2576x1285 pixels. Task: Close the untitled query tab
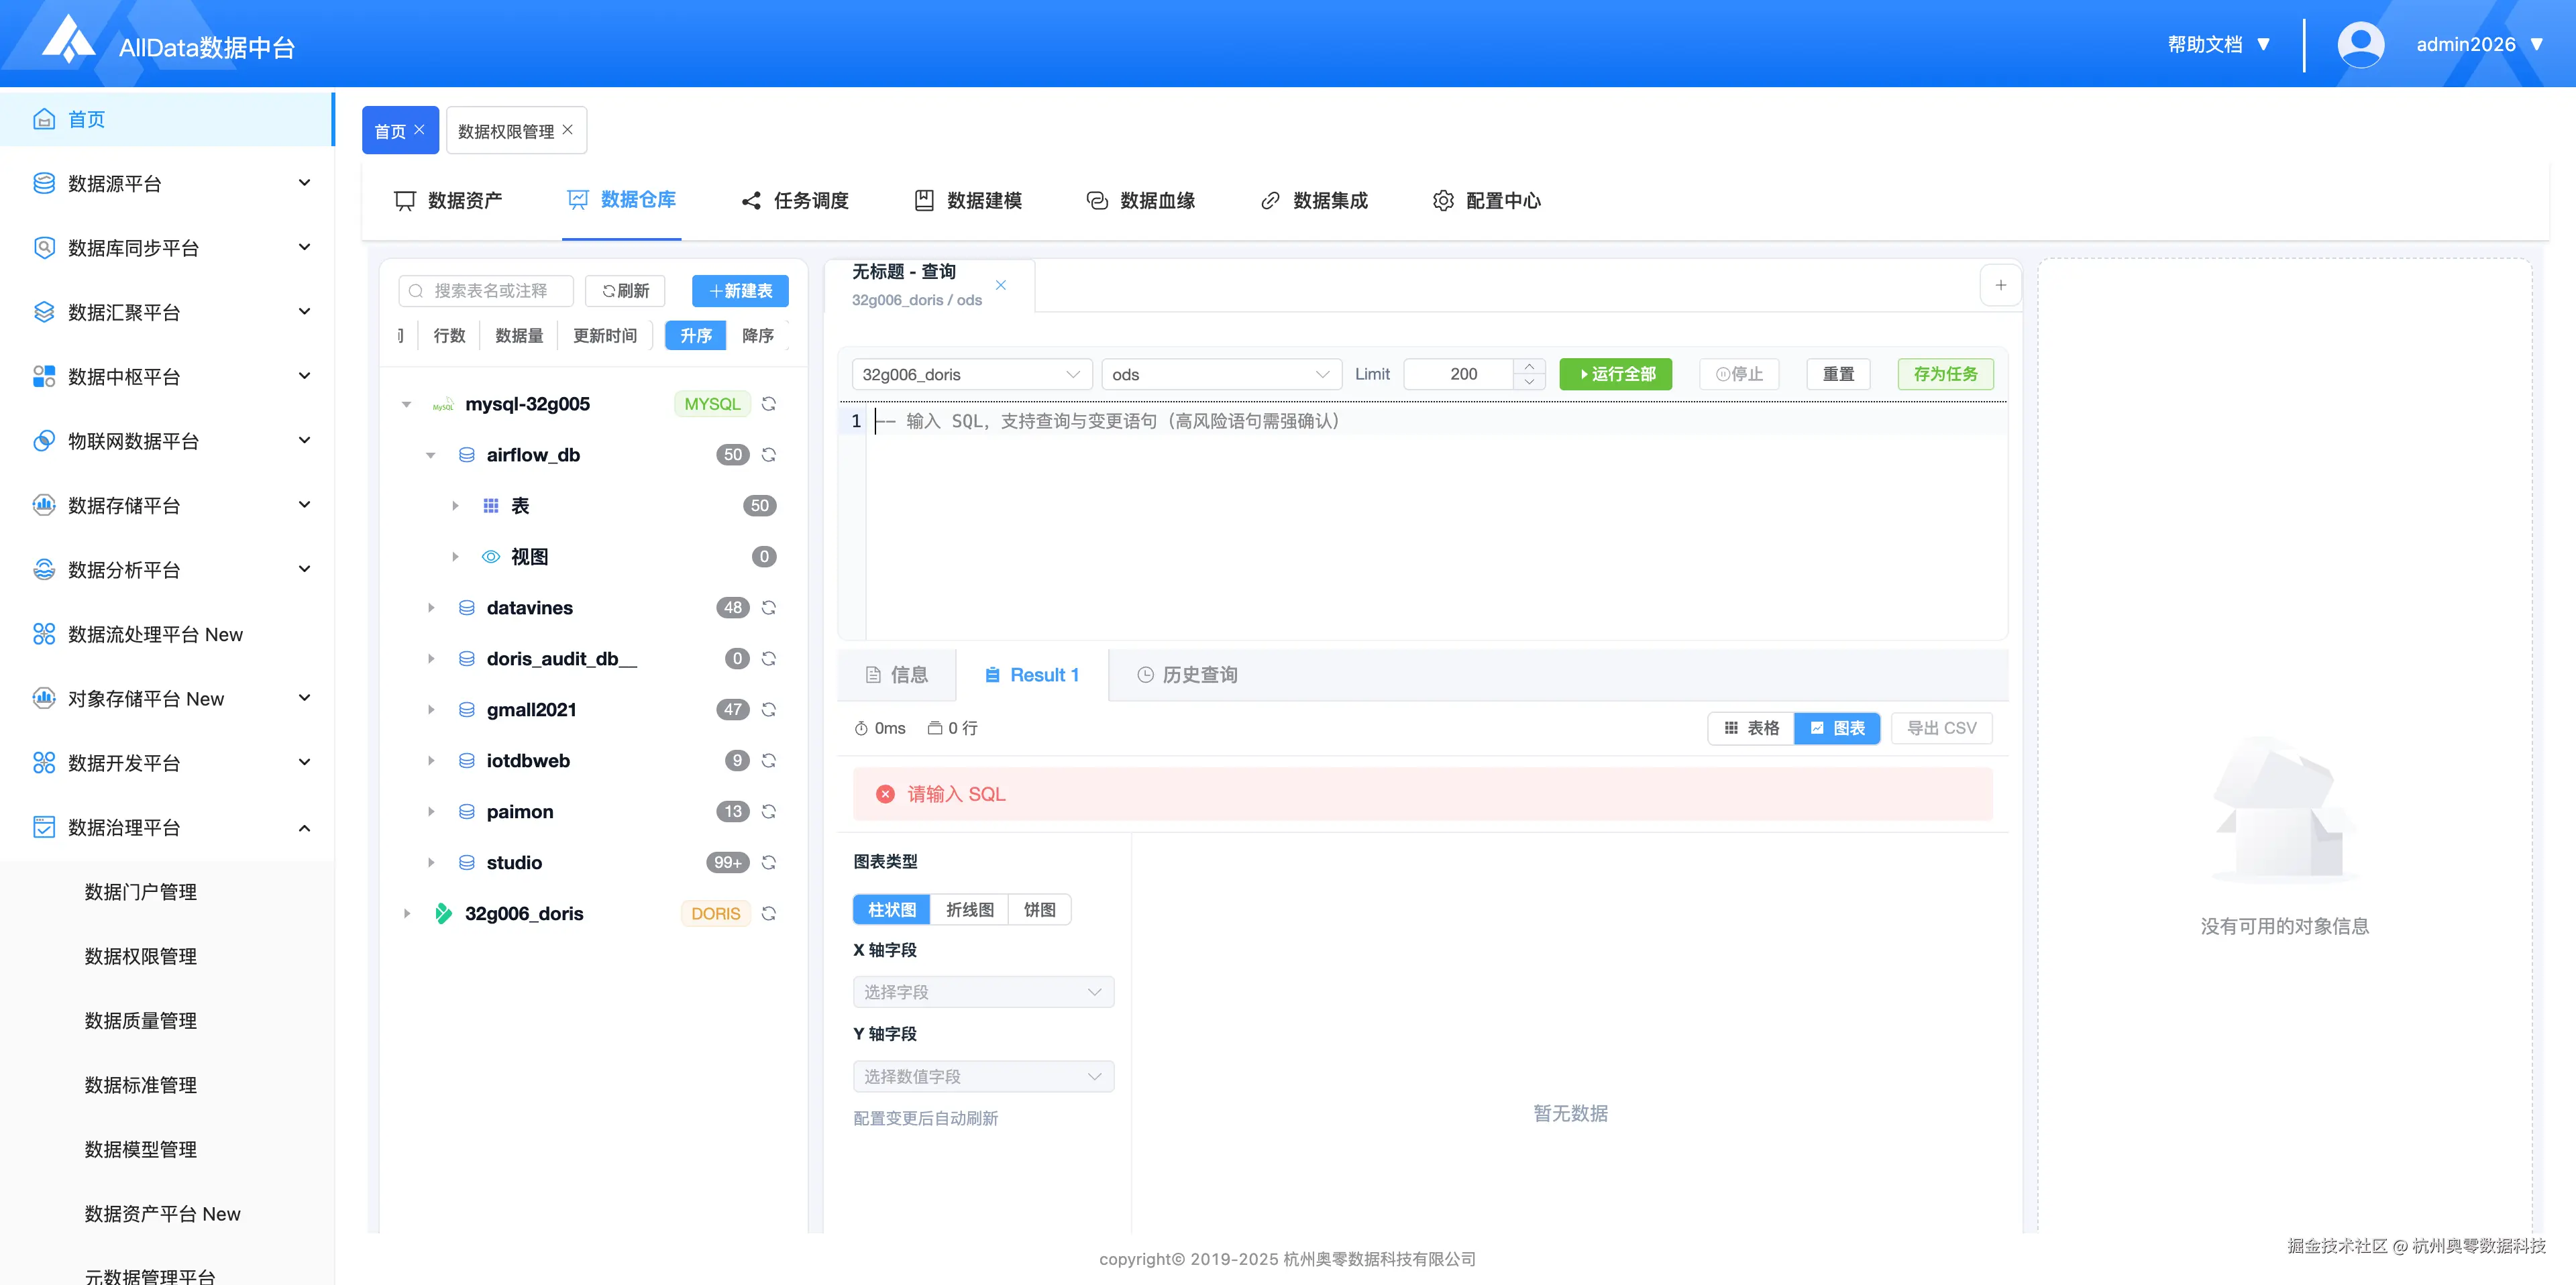point(1000,286)
